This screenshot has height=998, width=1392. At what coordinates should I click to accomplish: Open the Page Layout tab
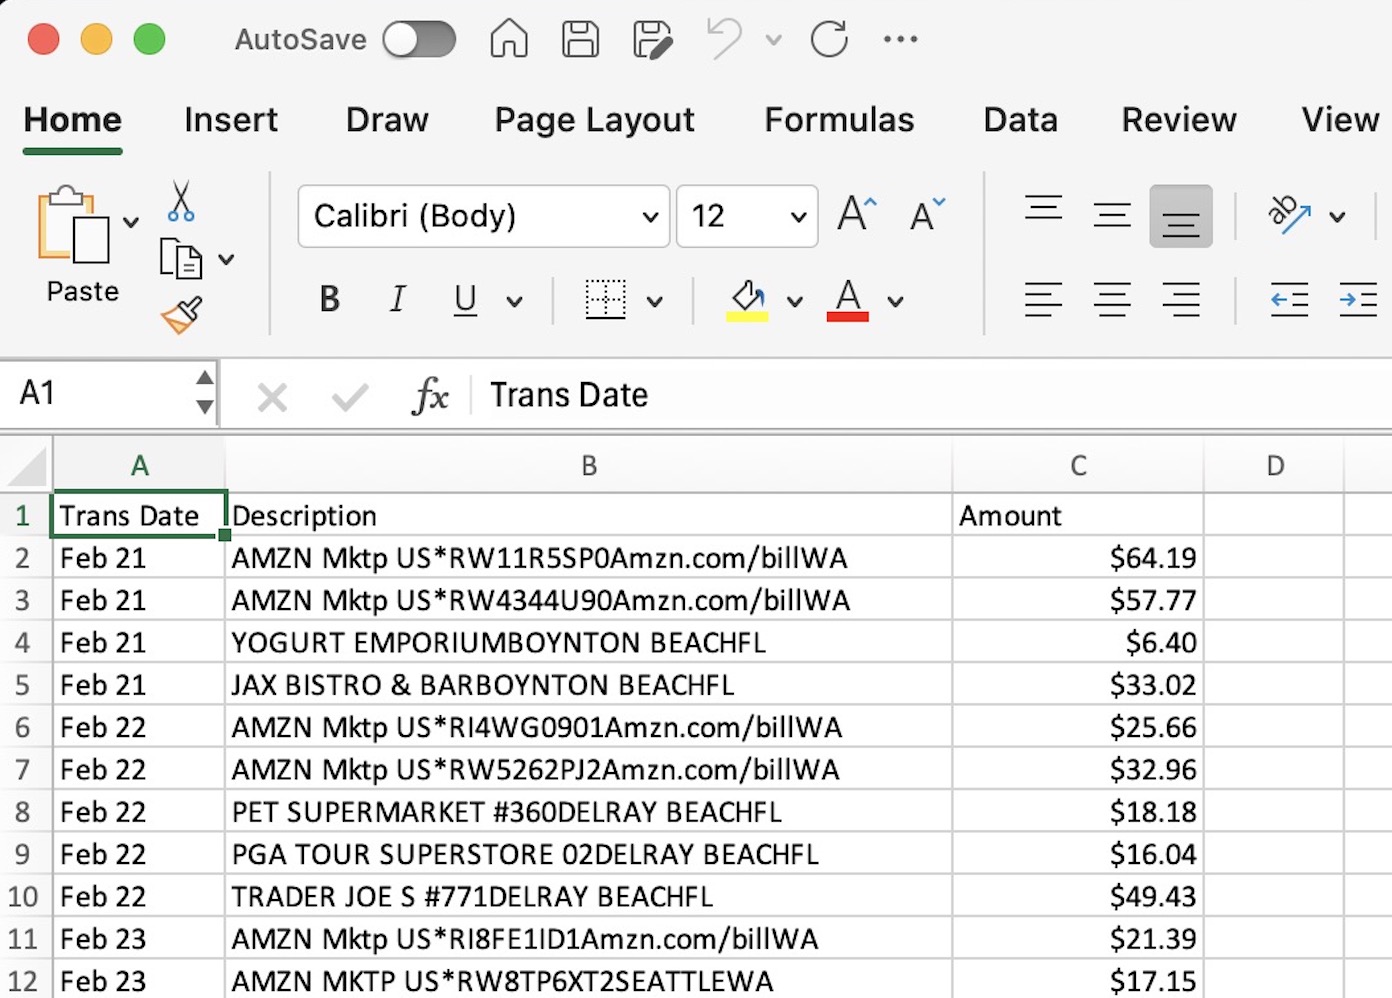594,120
